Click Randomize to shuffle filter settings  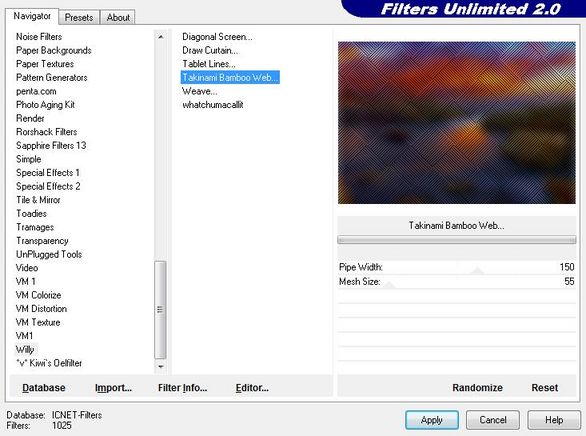pyautogui.click(x=477, y=388)
